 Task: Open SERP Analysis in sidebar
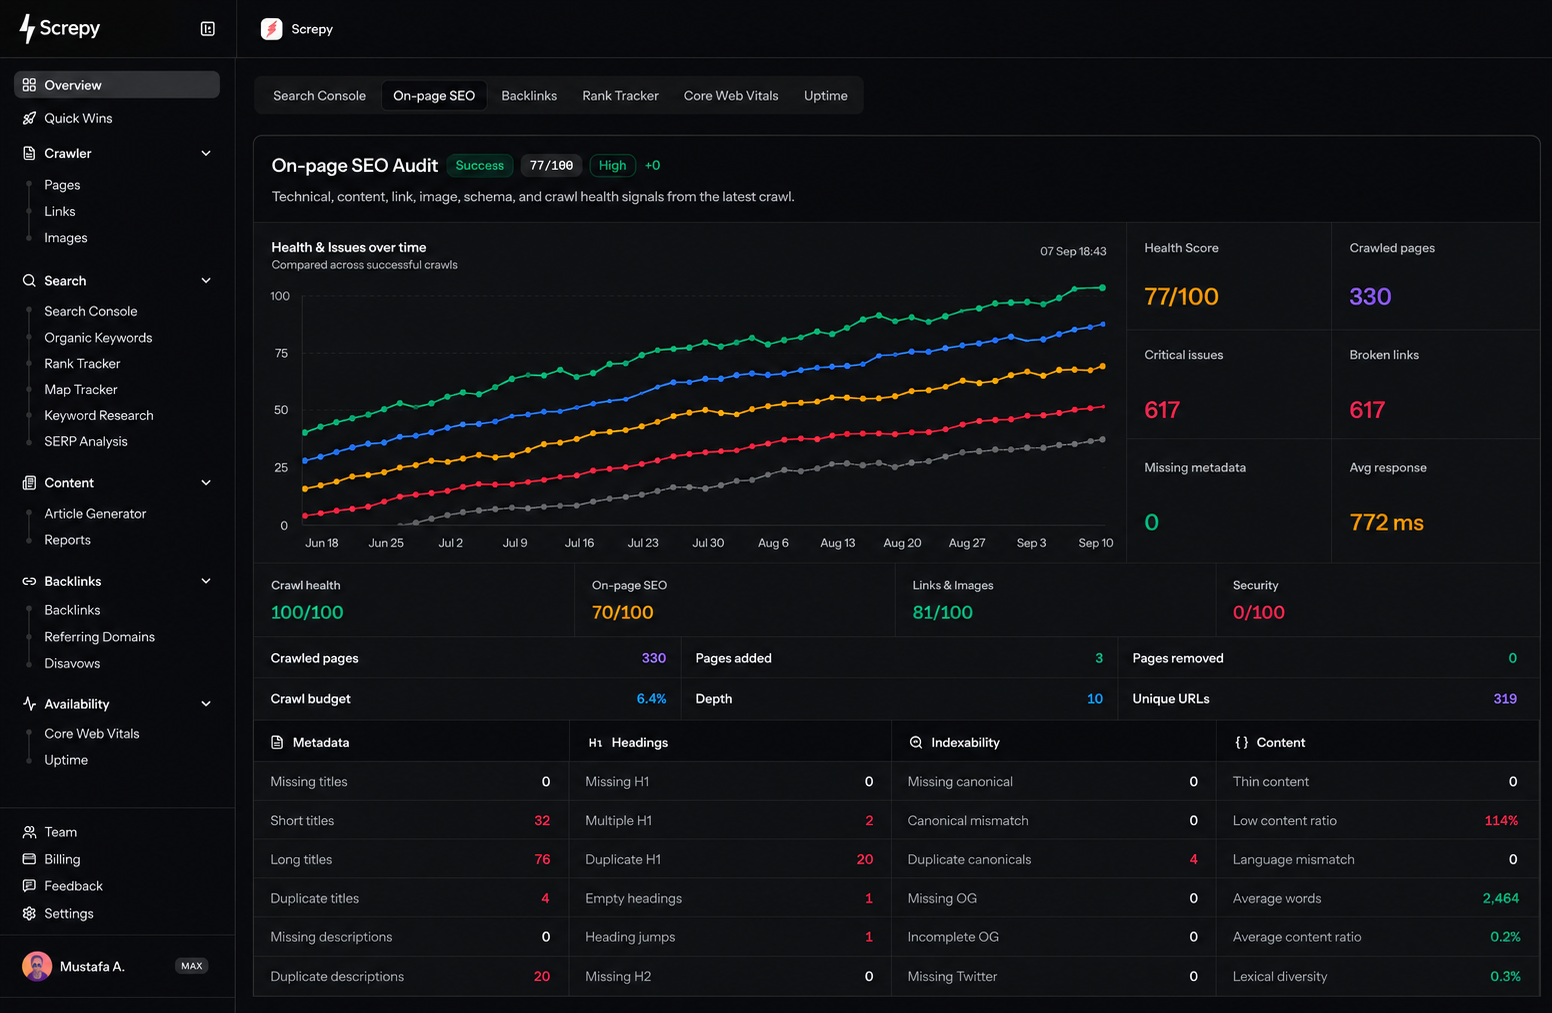pos(86,441)
